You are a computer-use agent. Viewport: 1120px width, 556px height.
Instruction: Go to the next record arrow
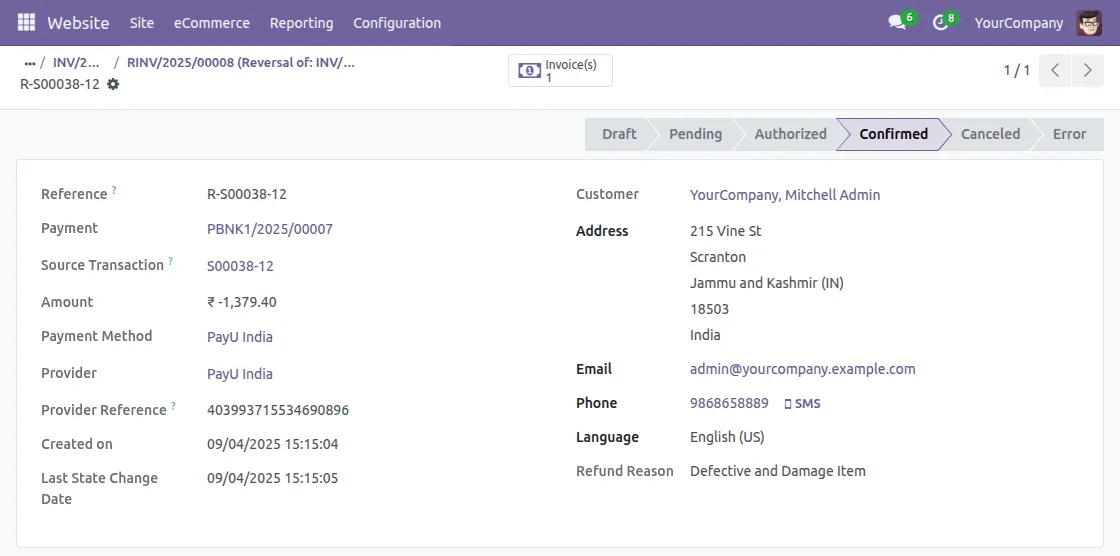(x=1087, y=71)
